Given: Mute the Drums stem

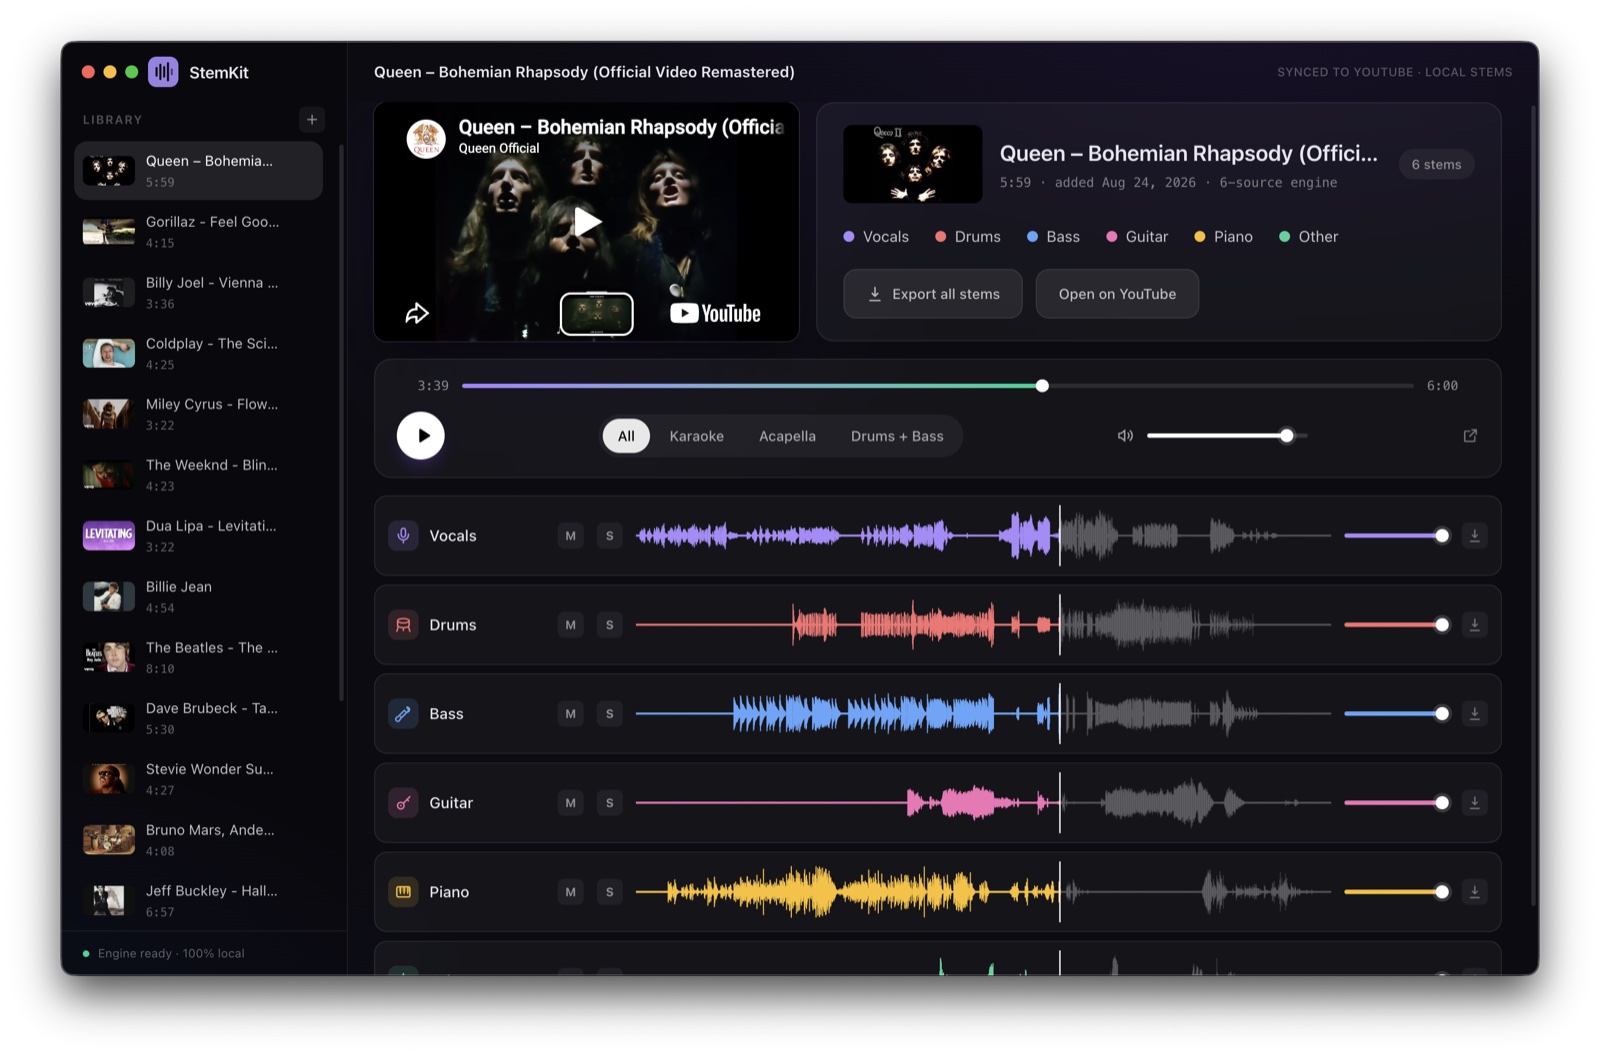Looking at the screenshot, I should pos(570,625).
